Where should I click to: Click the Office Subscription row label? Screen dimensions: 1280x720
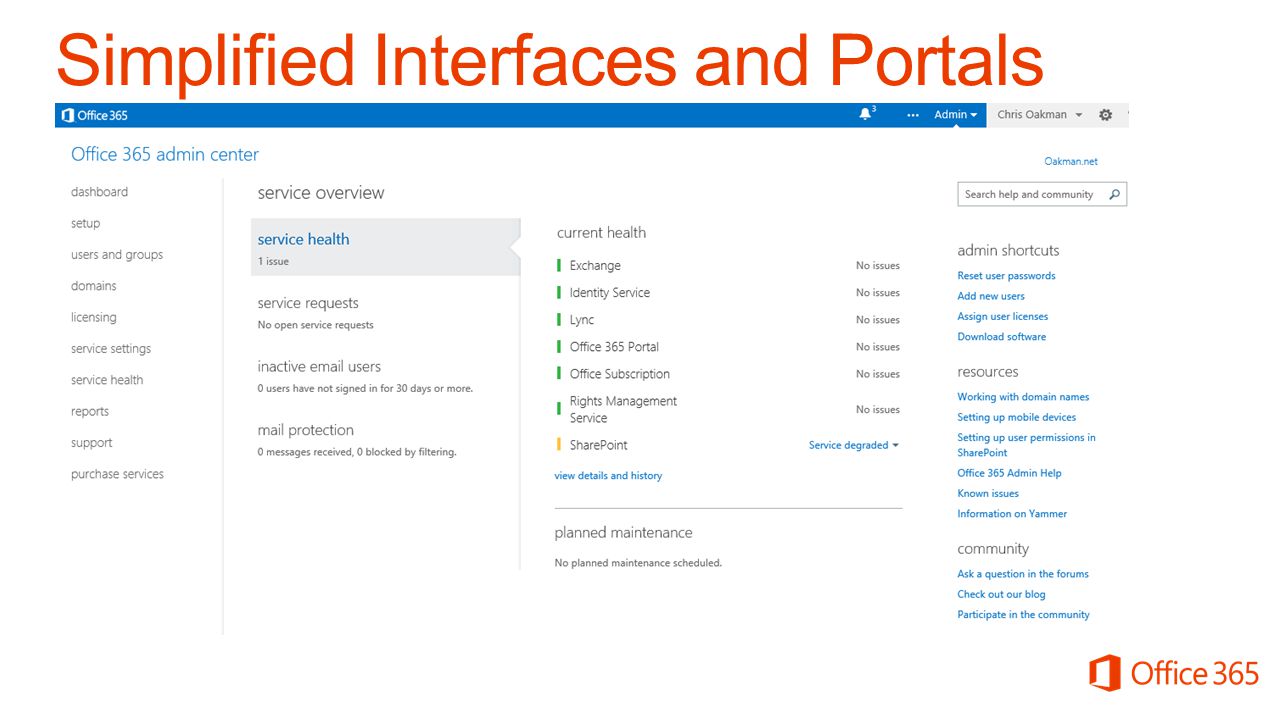point(620,374)
